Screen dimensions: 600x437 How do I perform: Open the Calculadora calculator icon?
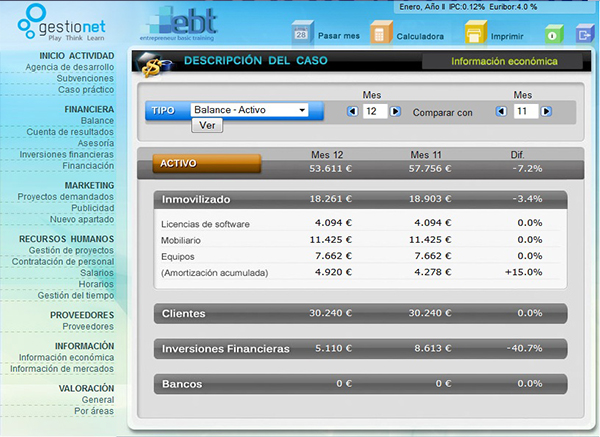click(x=381, y=32)
